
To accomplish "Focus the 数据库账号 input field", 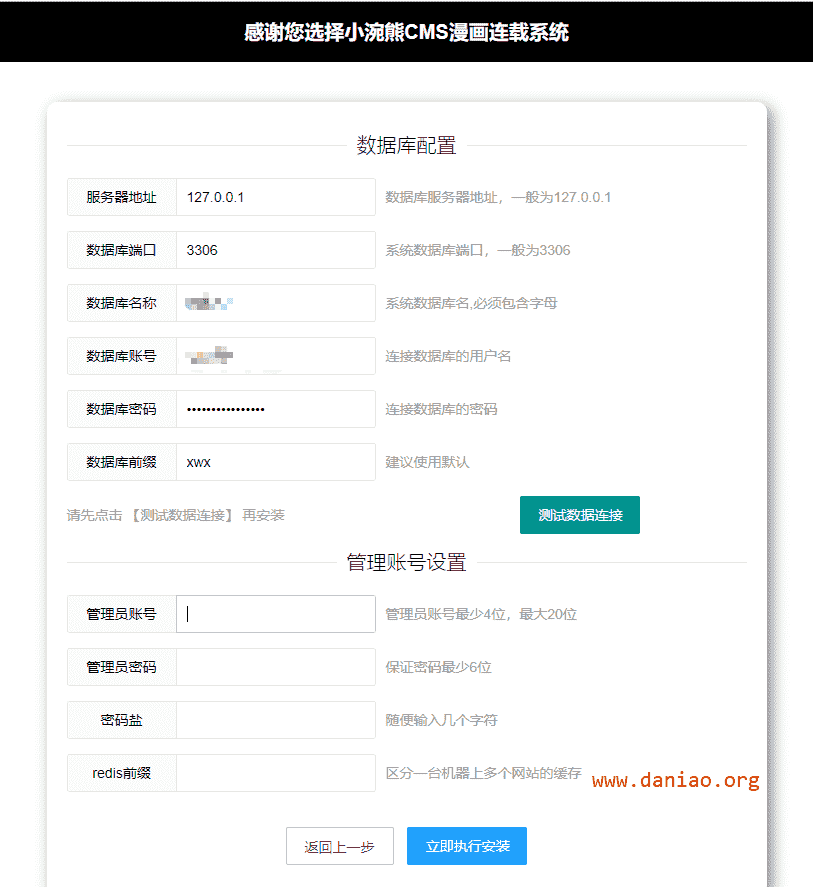I will pyautogui.click(x=276, y=356).
